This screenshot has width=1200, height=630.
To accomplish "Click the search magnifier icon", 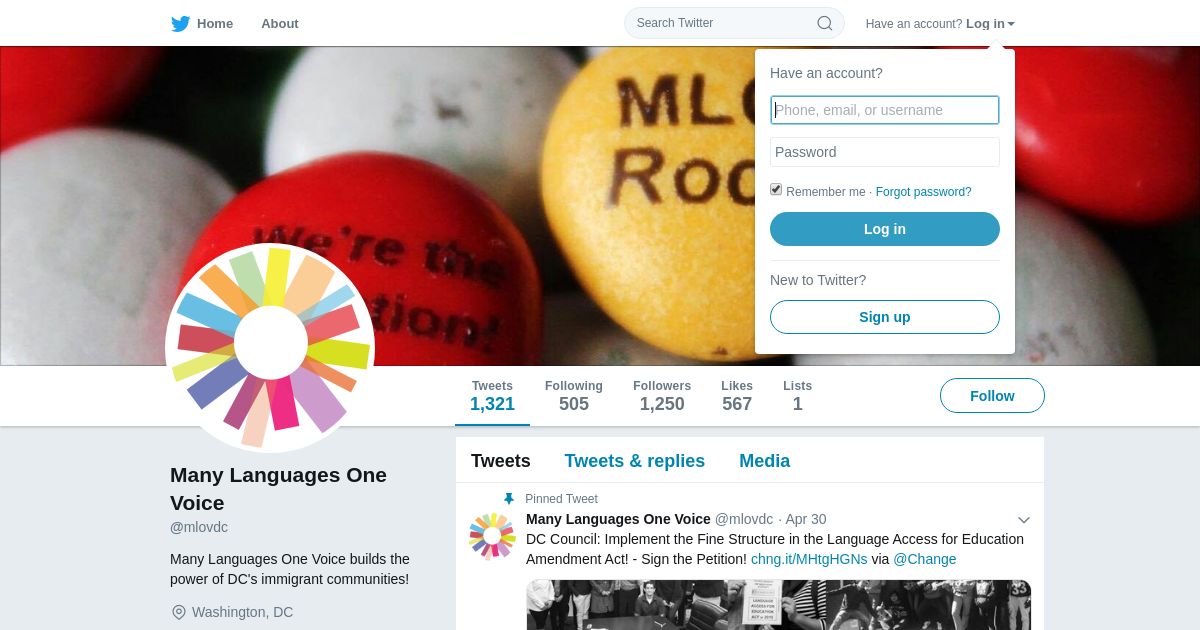I will click(x=825, y=23).
